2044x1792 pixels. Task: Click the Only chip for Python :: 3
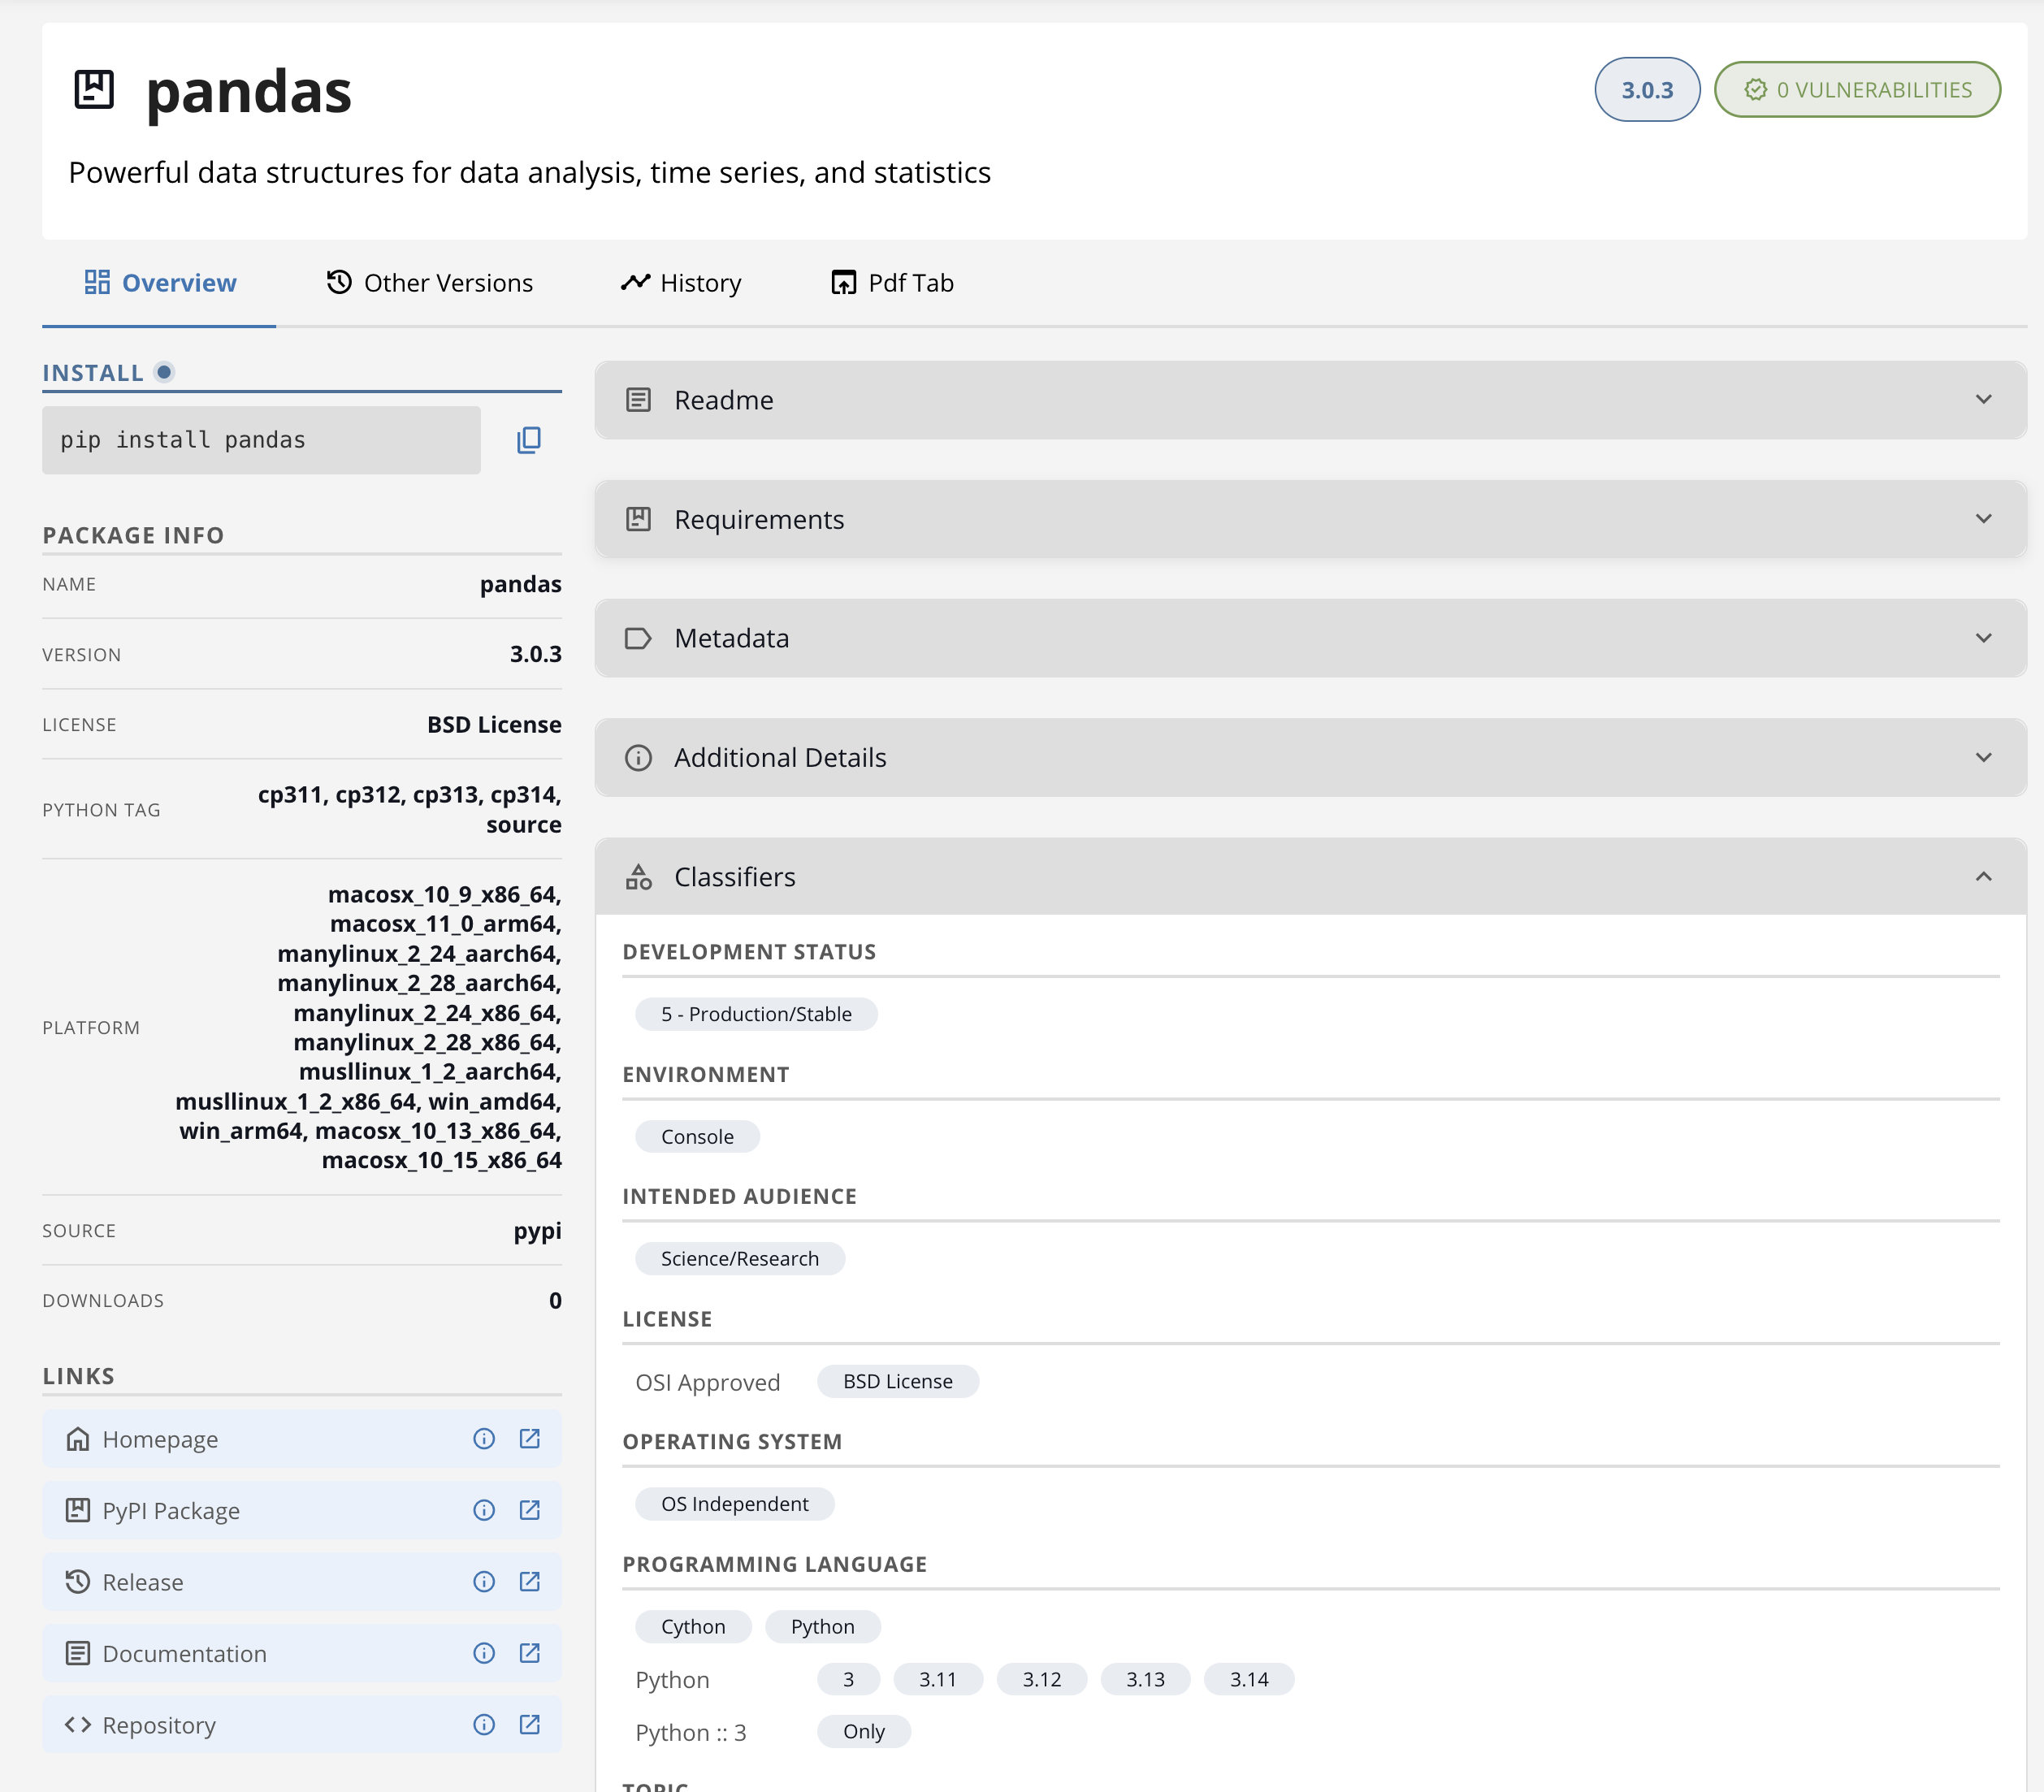coord(864,1731)
